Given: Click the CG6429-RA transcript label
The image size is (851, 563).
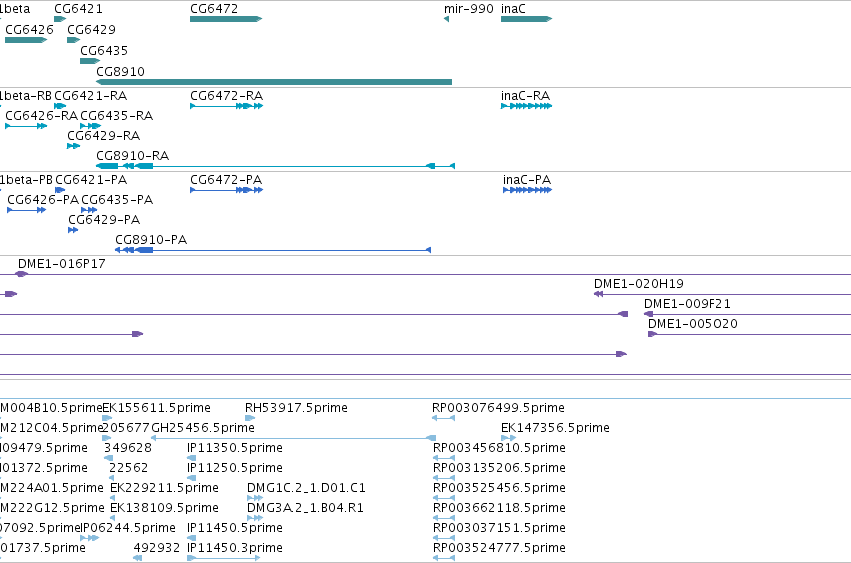Looking at the screenshot, I should pyautogui.click(x=104, y=136).
